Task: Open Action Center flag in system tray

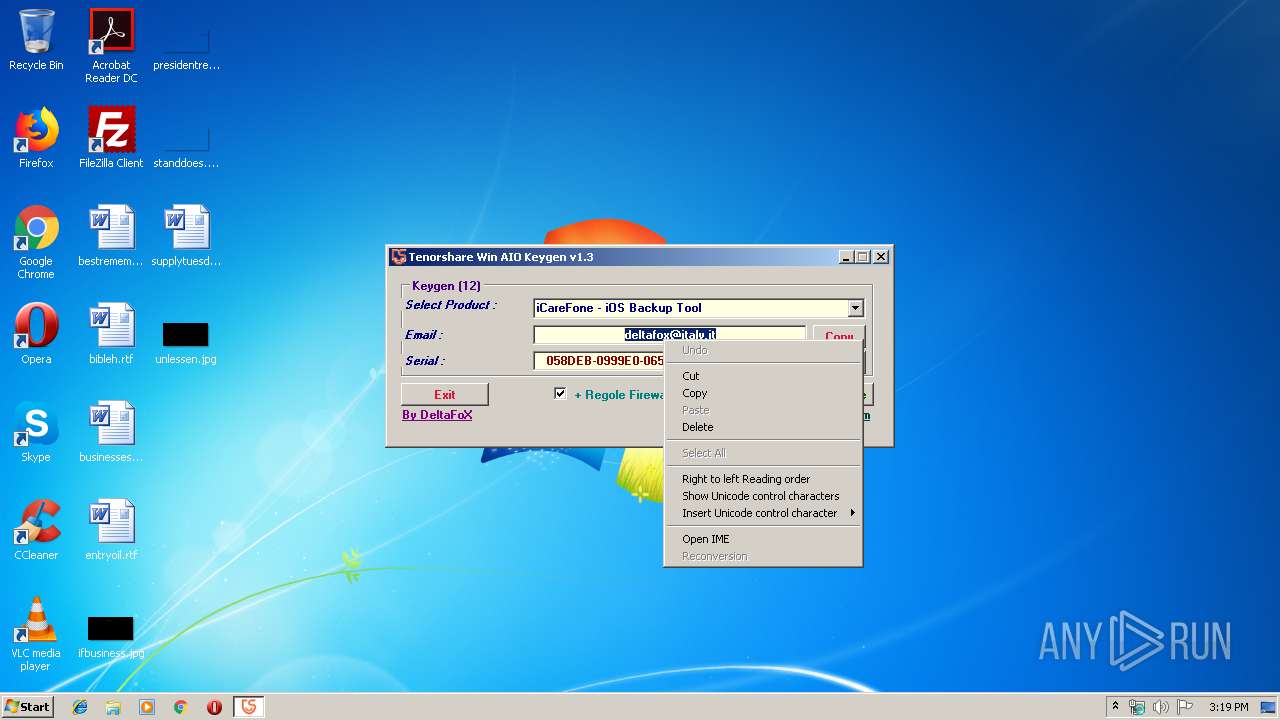Action: point(1184,707)
